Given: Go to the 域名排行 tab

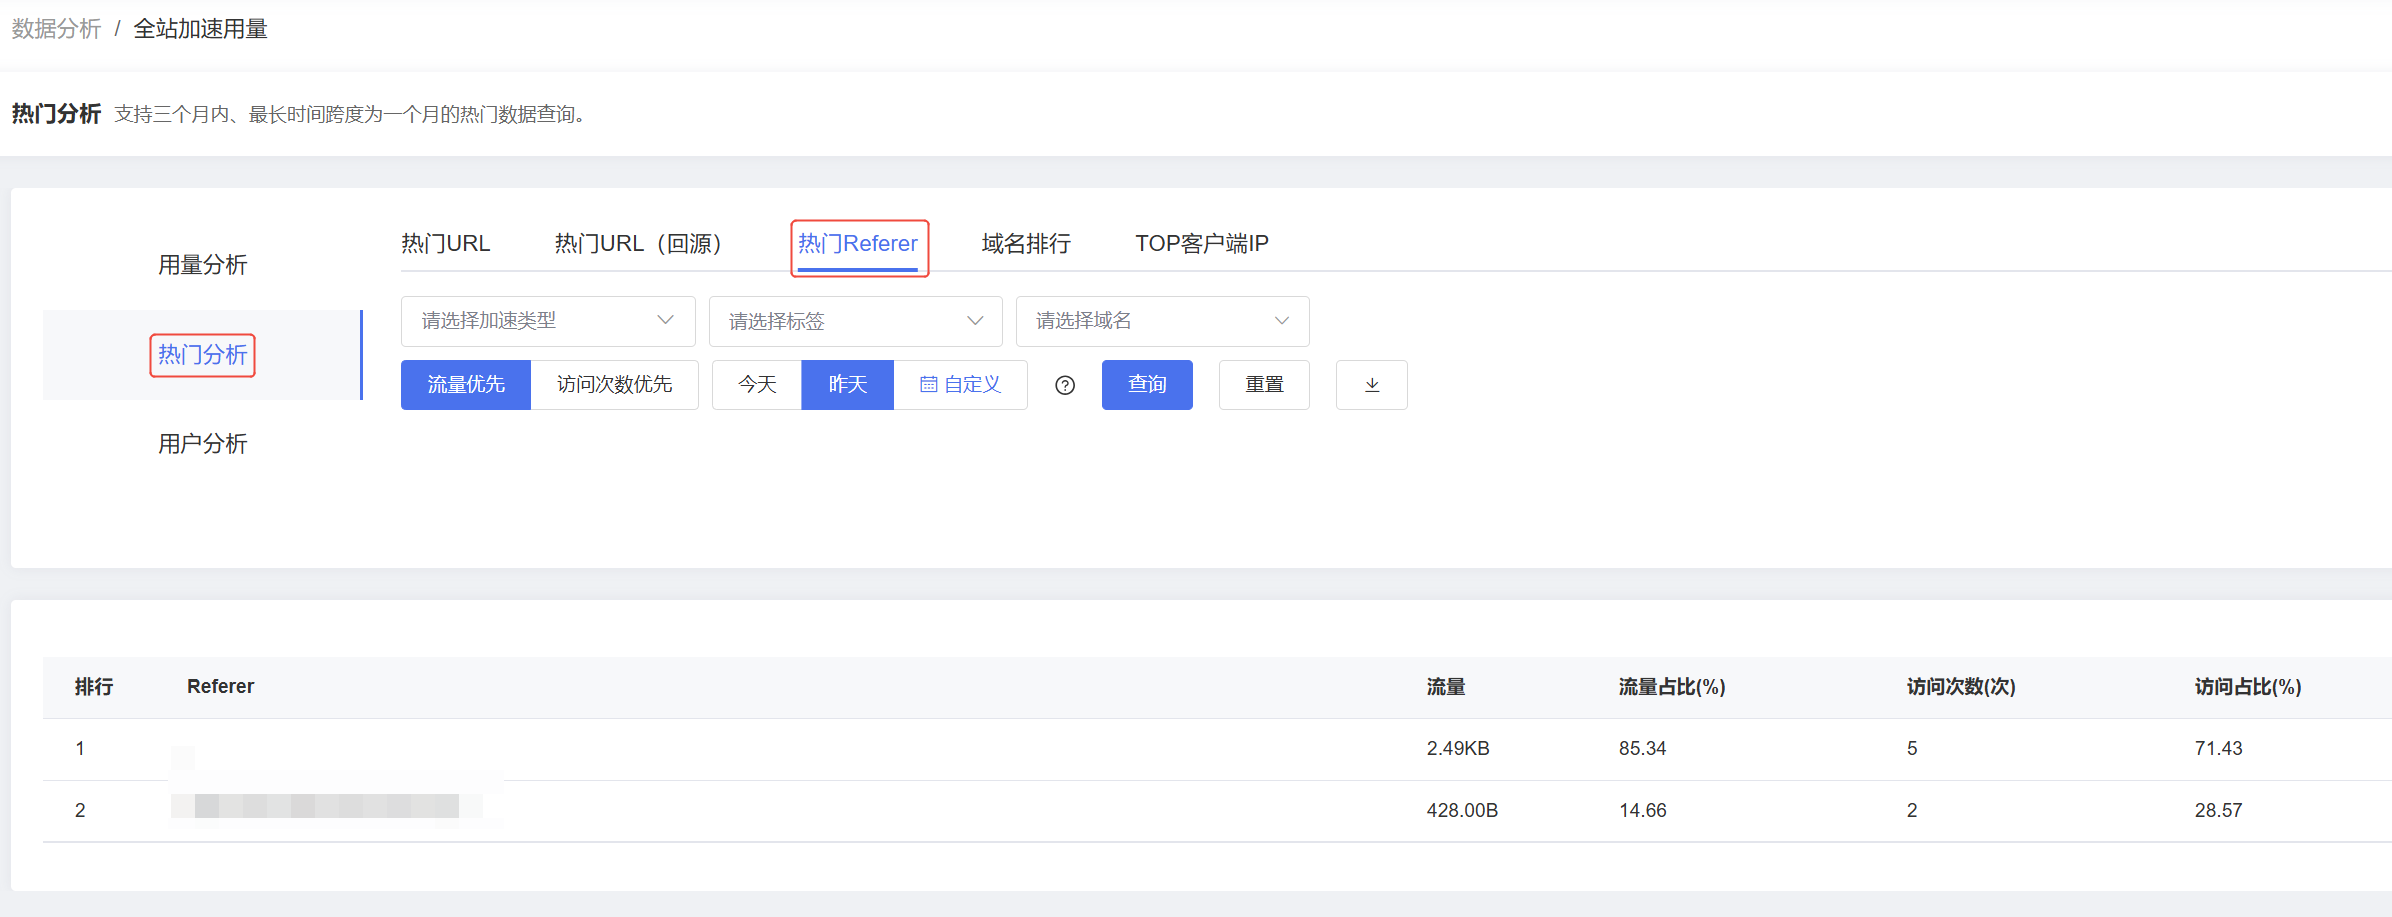Looking at the screenshot, I should coord(1026,244).
